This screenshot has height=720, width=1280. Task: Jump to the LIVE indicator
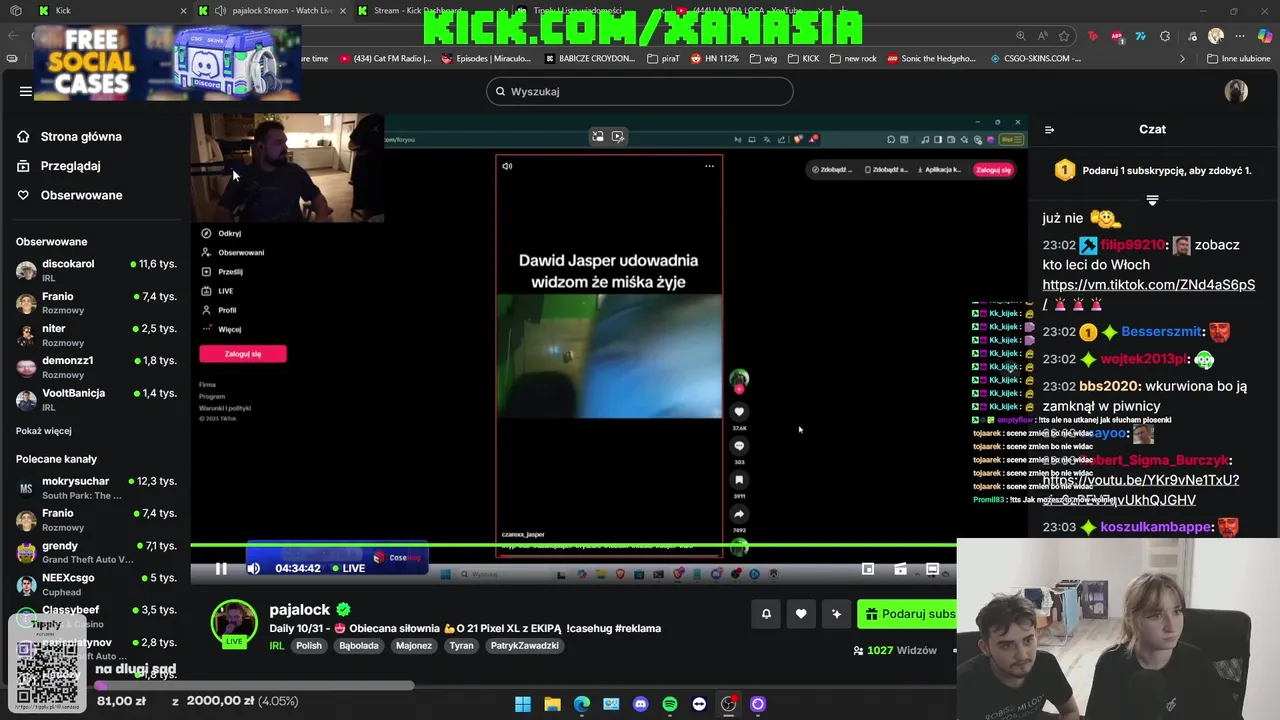347,568
